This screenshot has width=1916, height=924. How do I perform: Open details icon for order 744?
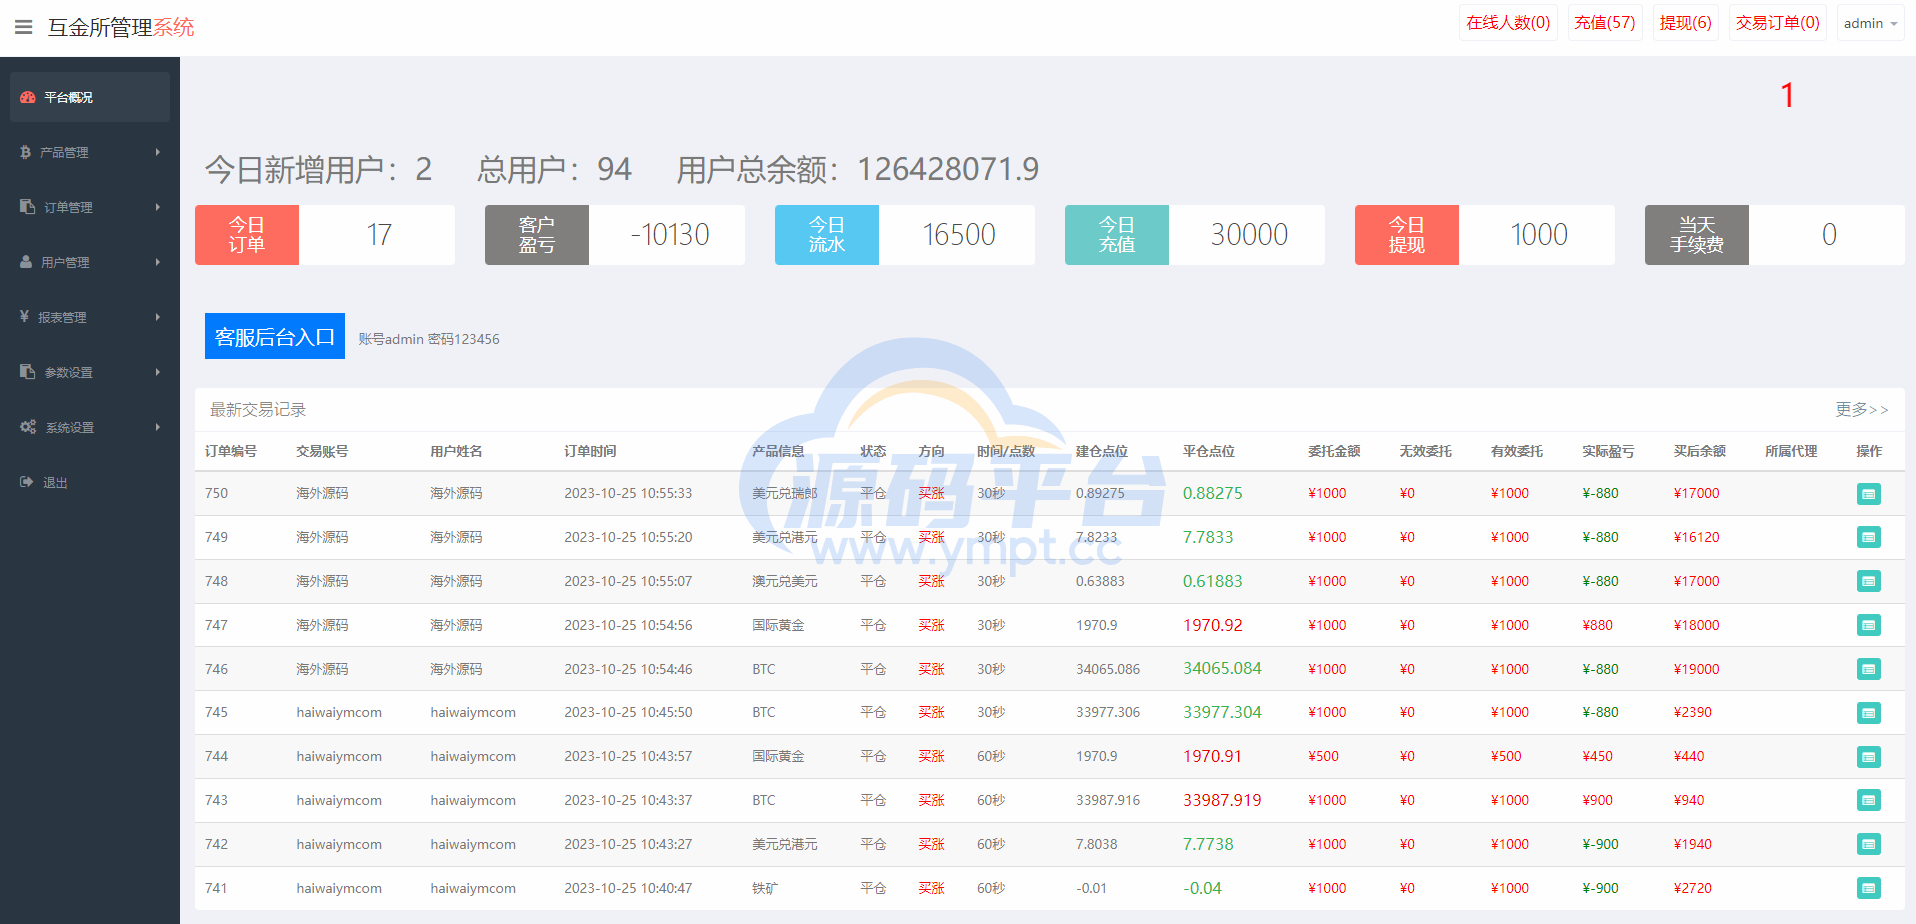(1868, 757)
